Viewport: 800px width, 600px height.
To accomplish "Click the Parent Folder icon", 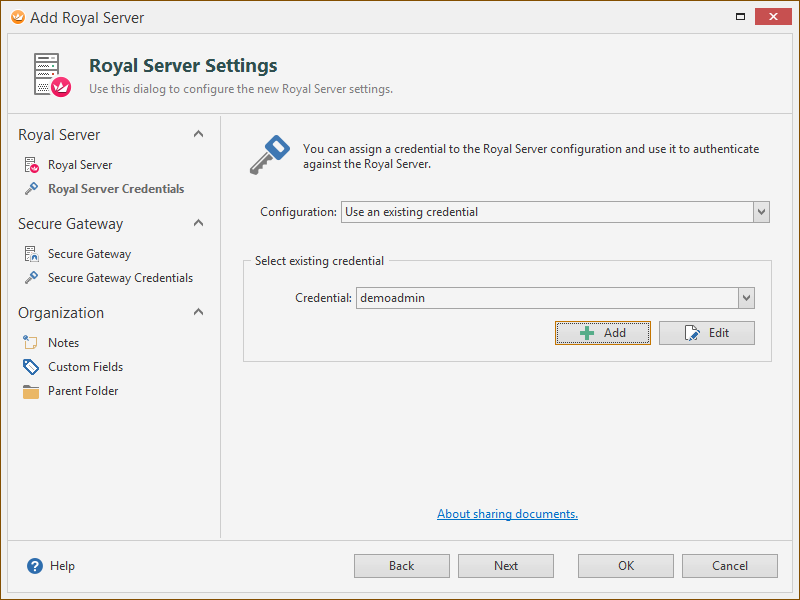I will 31,391.
